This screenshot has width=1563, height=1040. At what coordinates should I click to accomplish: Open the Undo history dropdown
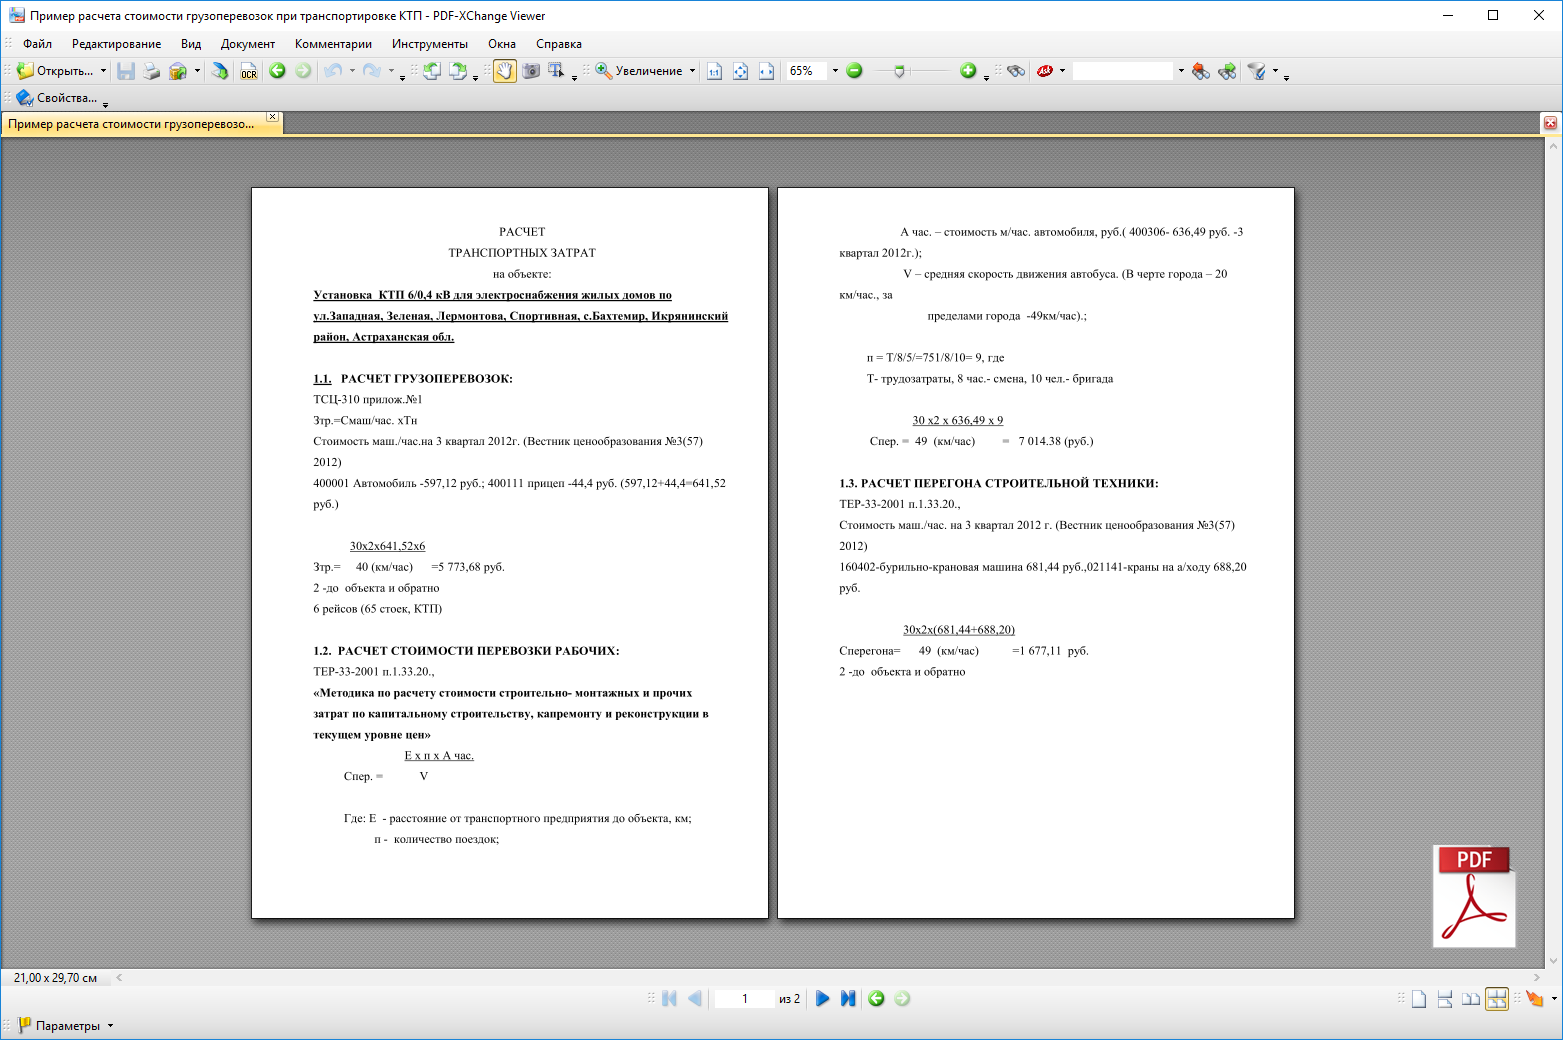pyautogui.click(x=352, y=71)
